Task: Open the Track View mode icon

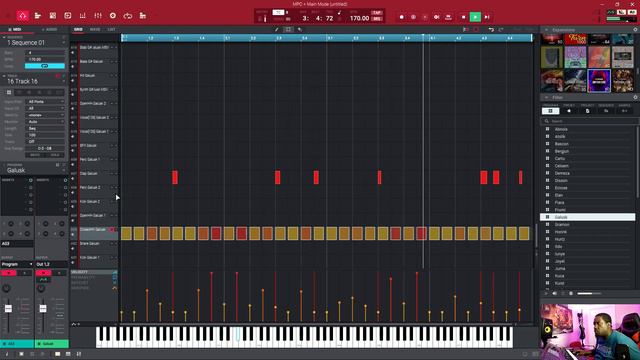Action: [x=38, y=16]
